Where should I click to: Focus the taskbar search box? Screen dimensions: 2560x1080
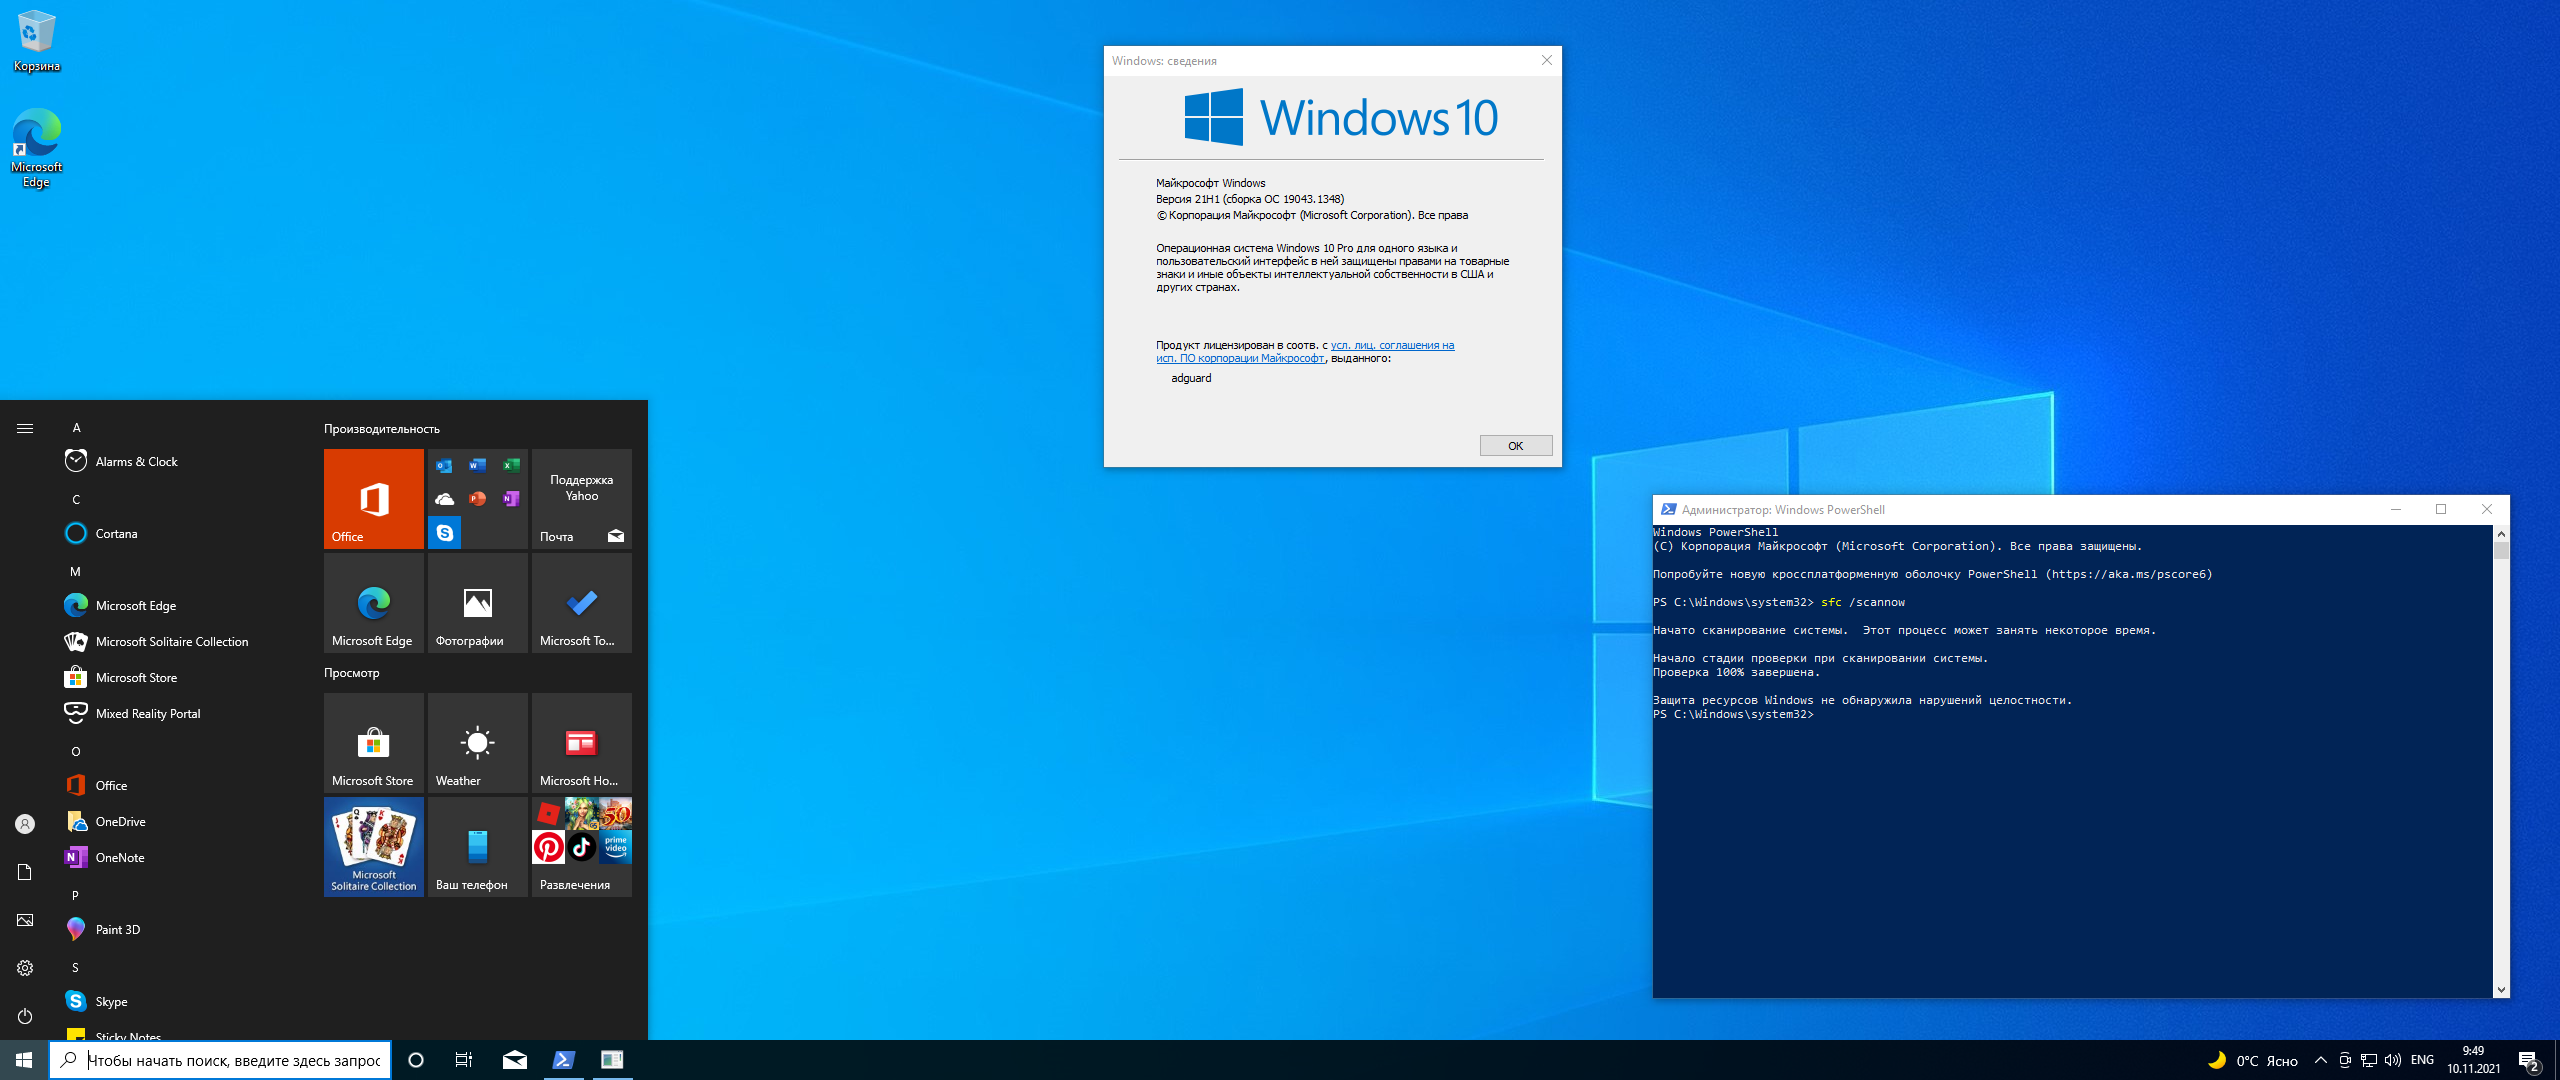coord(220,1060)
